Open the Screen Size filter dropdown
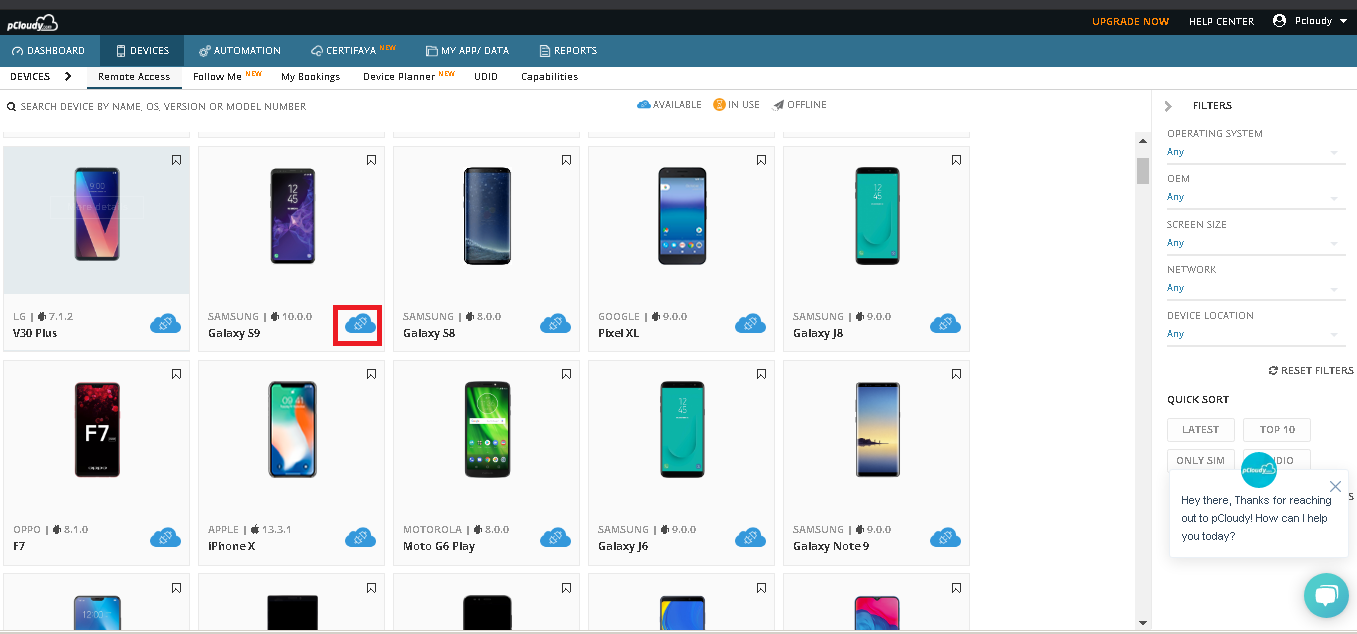Viewport: 1357px width, 634px height. point(1256,243)
